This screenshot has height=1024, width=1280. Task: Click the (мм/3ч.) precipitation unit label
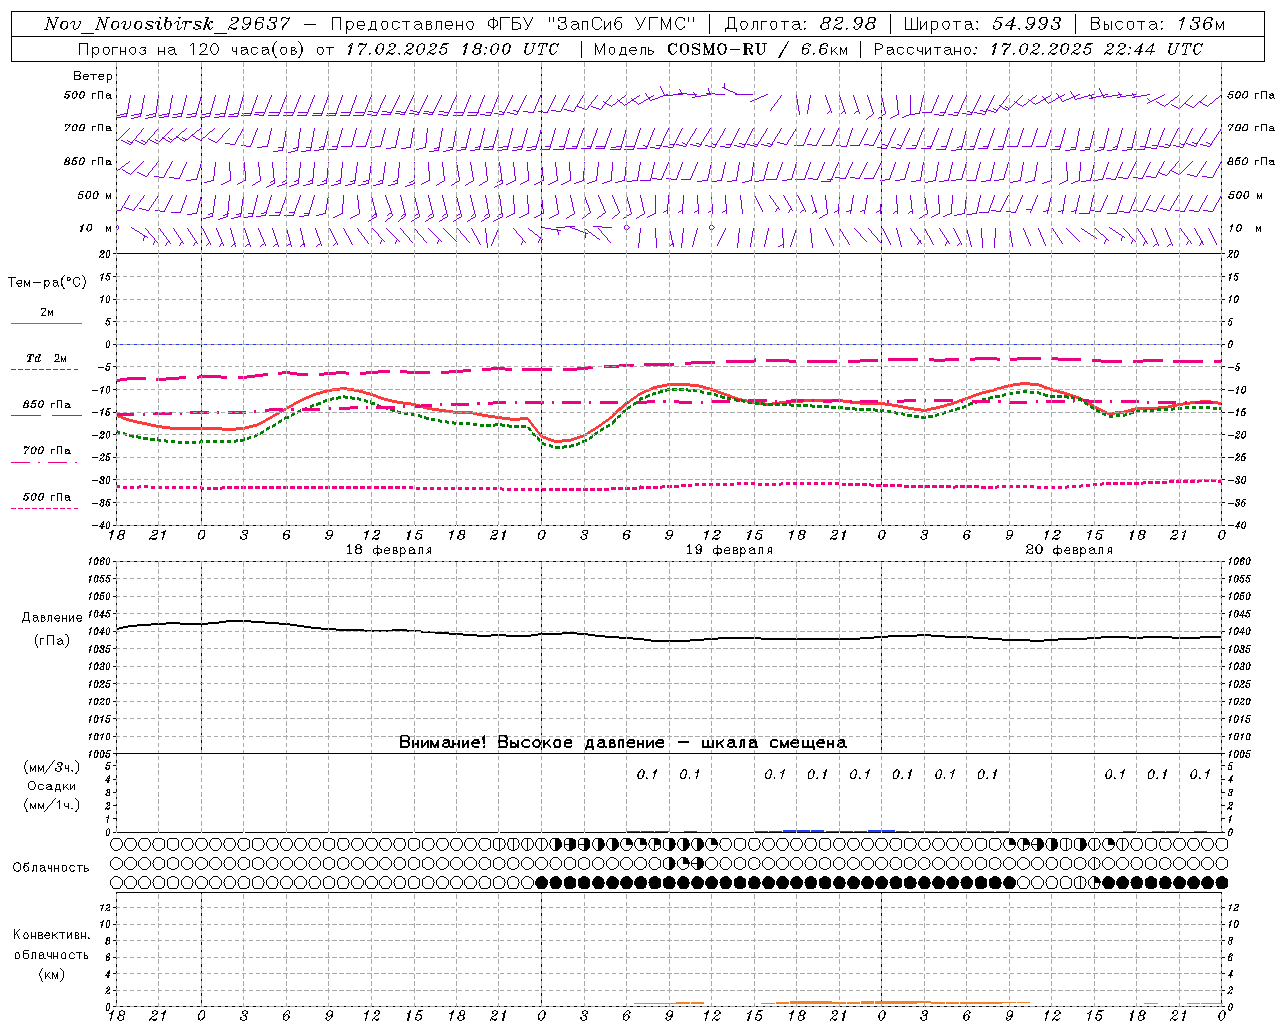[x=52, y=767]
